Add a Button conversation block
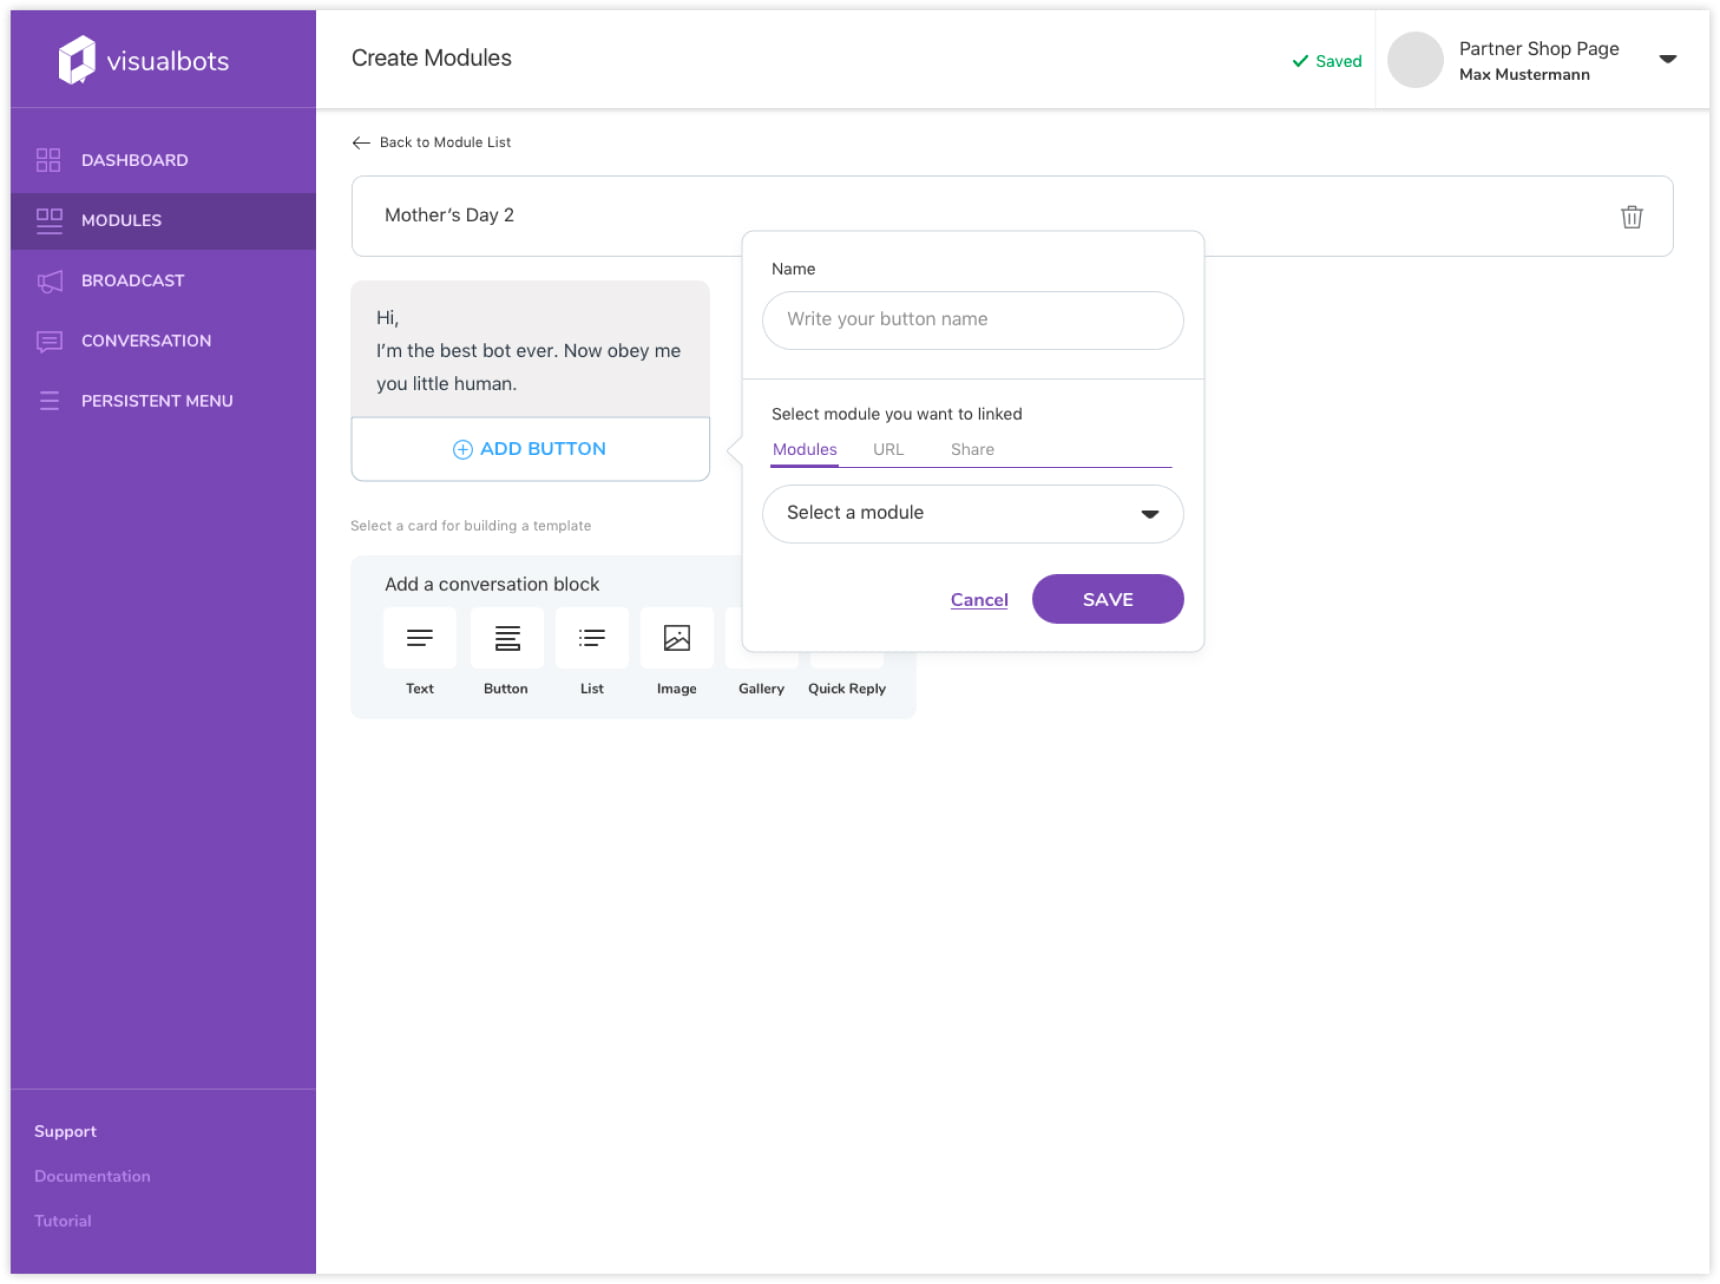Screen dimensions: 1720x1284 [507, 639]
